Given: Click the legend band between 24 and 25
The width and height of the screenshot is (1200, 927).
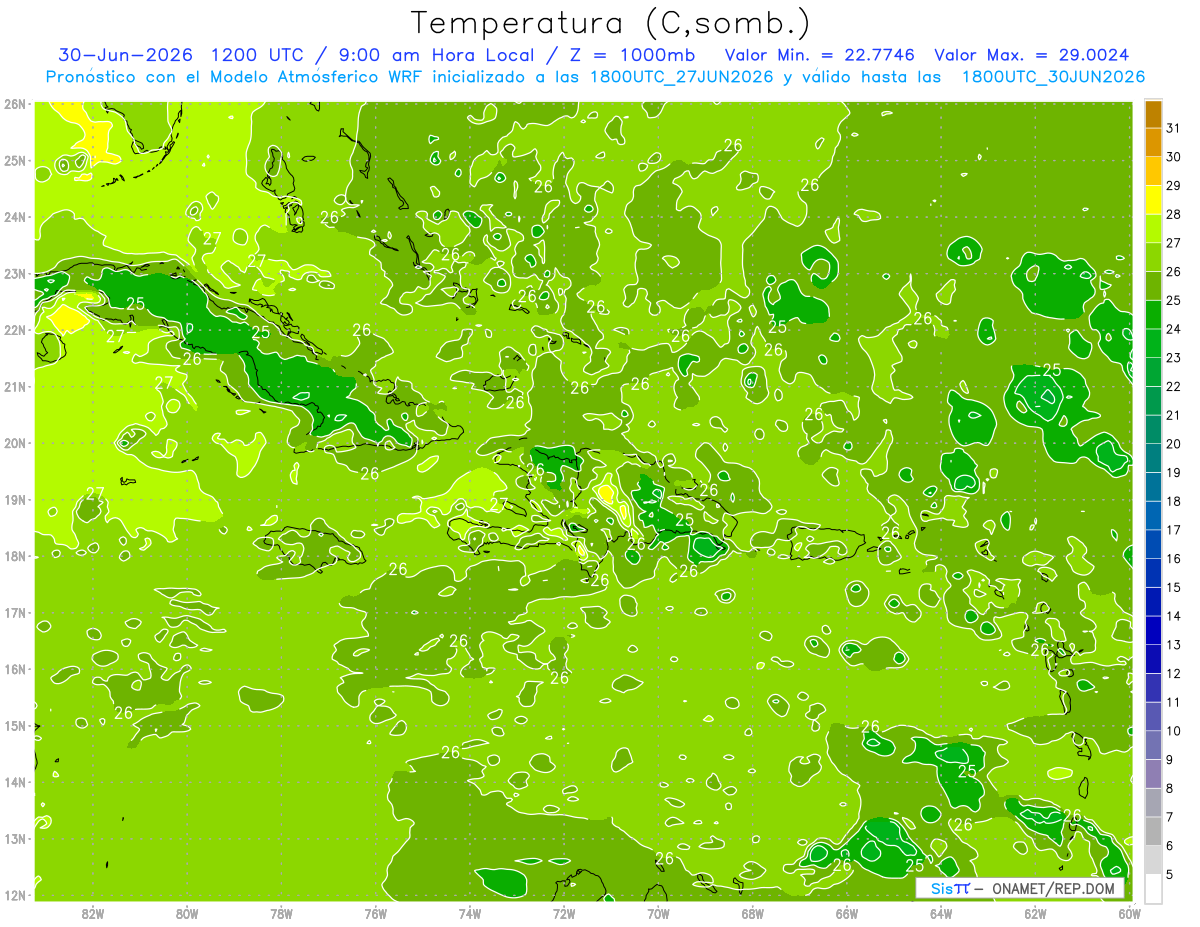Looking at the screenshot, I should (1153, 315).
